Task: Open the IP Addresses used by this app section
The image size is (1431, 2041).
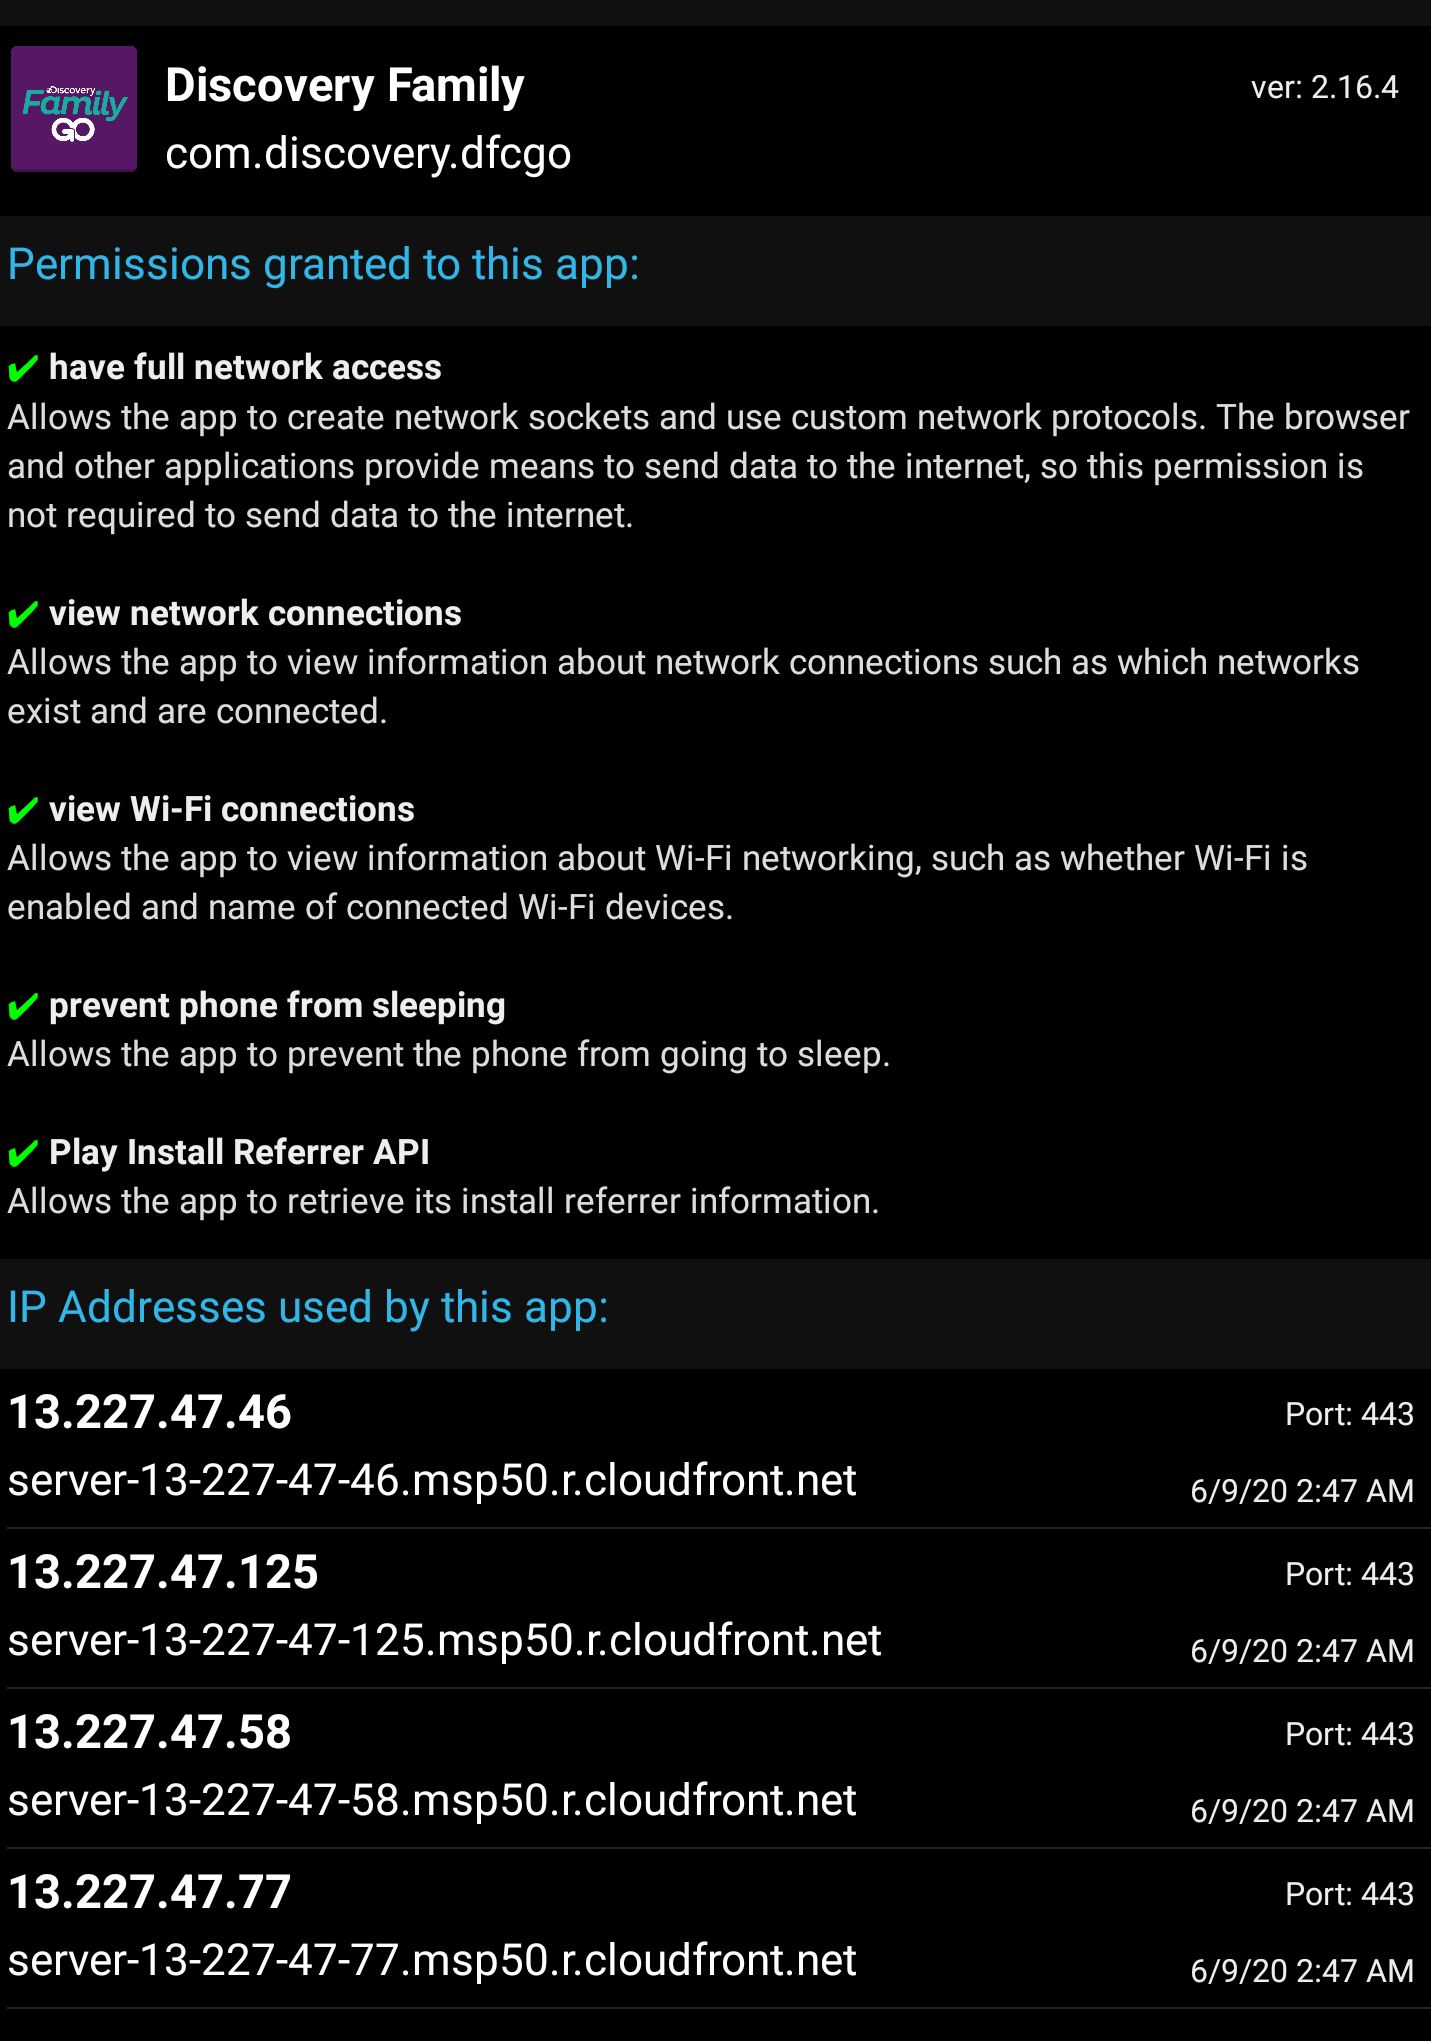Action: [x=308, y=1308]
